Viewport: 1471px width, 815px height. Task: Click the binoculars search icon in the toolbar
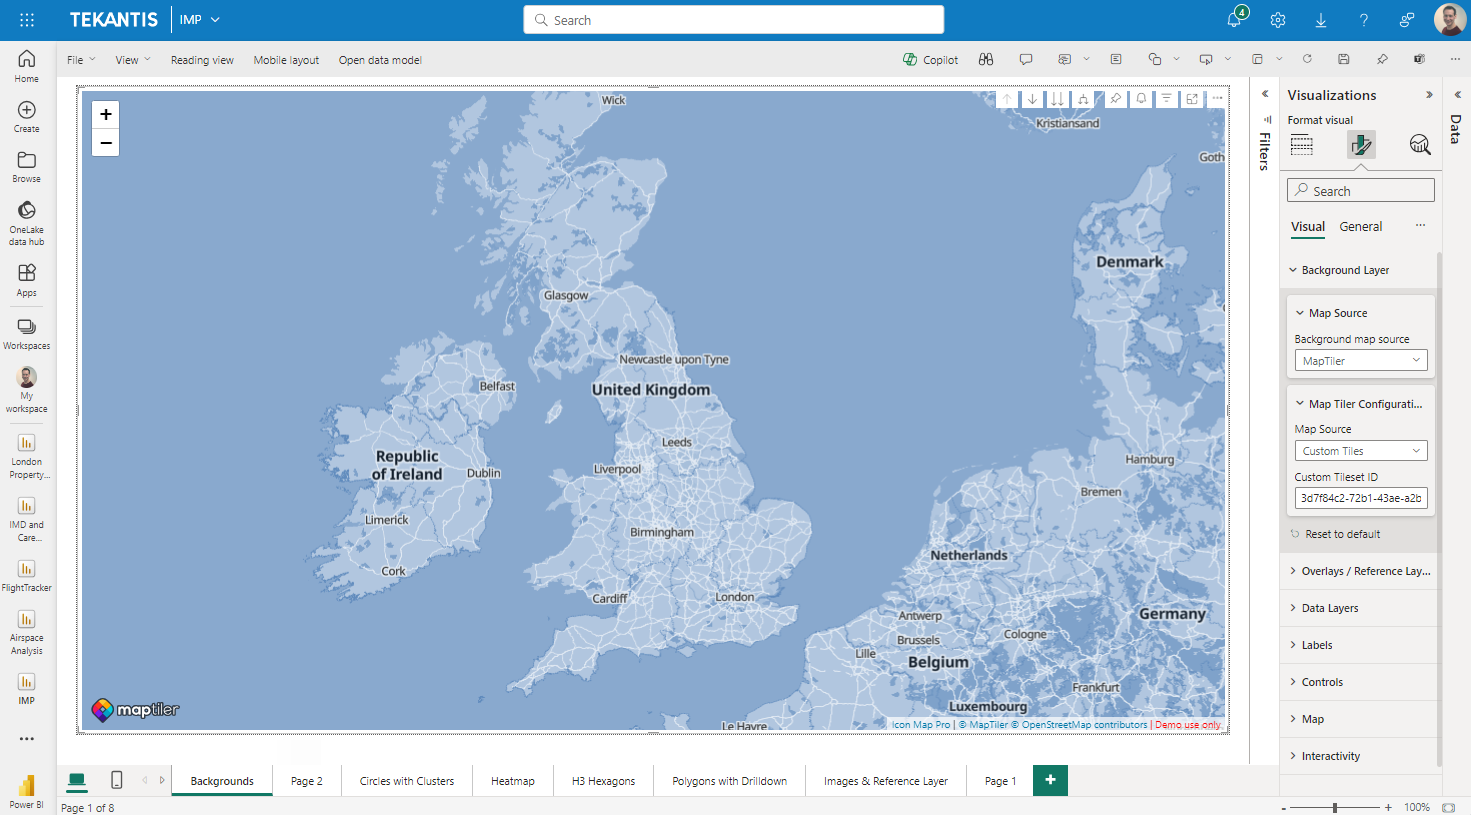(985, 59)
